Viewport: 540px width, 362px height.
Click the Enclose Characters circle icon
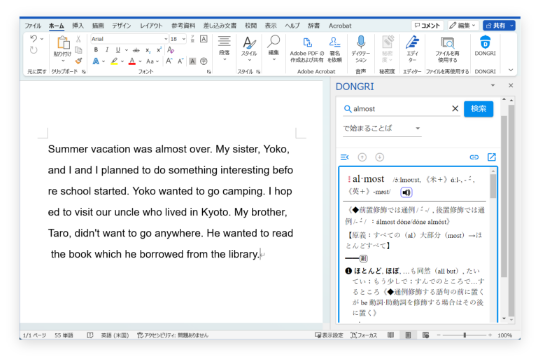[x=204, y=61]
